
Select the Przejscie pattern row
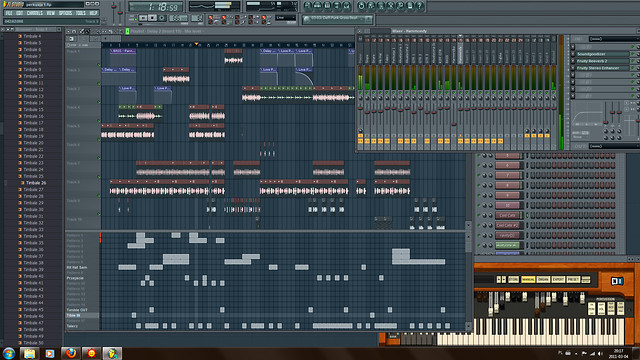point(82,278)
